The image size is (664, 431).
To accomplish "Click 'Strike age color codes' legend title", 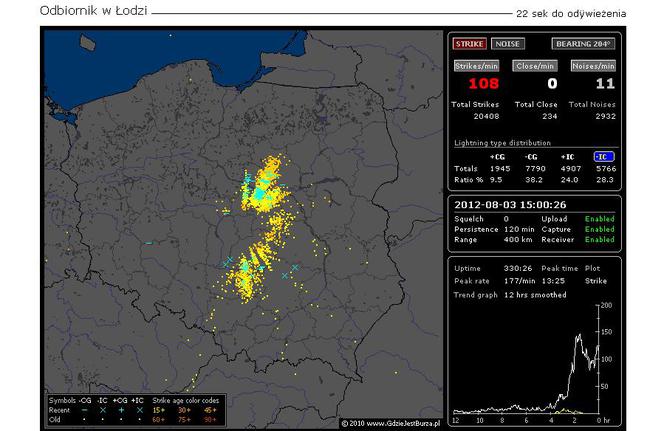I will pos(185,400).
